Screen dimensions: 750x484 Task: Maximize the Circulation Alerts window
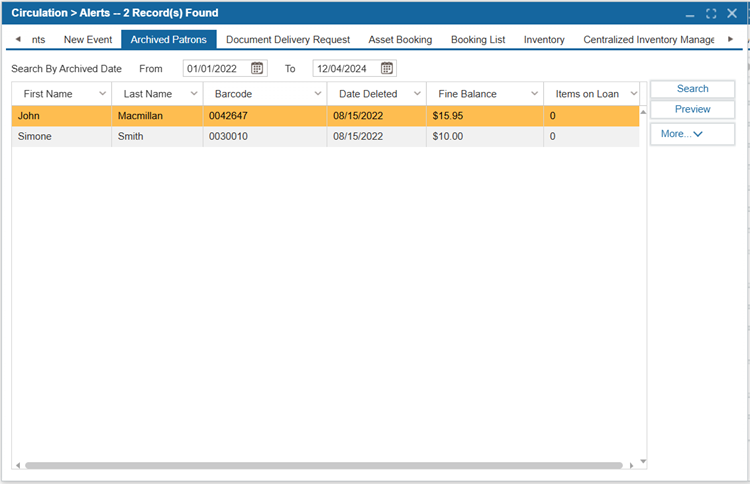711,13
